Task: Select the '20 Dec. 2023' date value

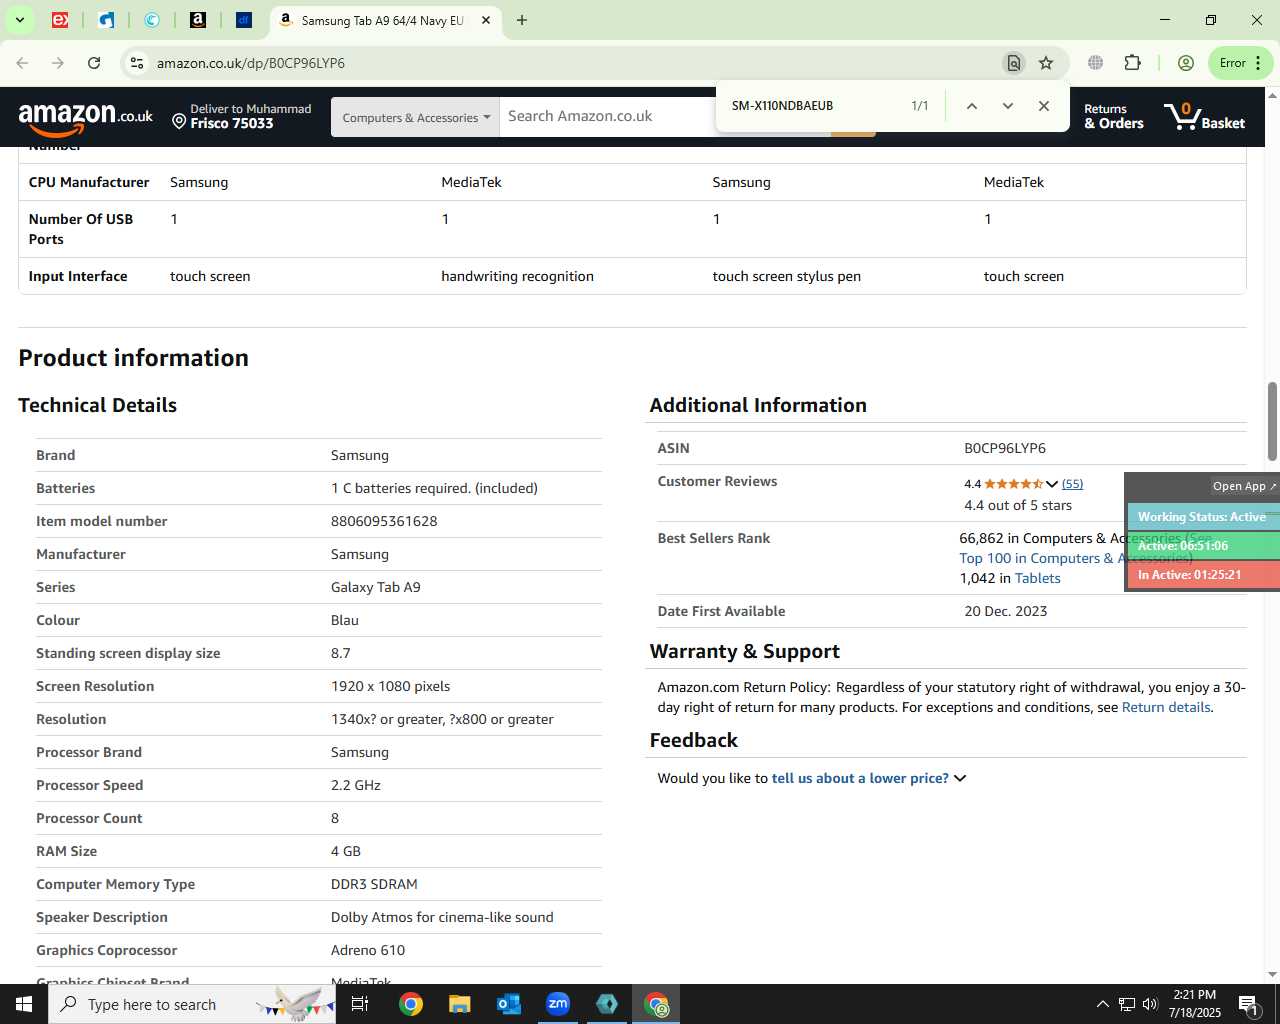Action: (x=1006, y=611)
